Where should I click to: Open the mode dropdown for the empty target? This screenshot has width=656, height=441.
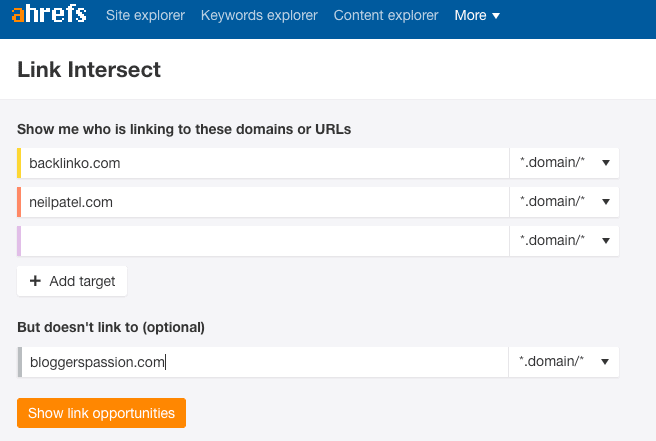564,241
